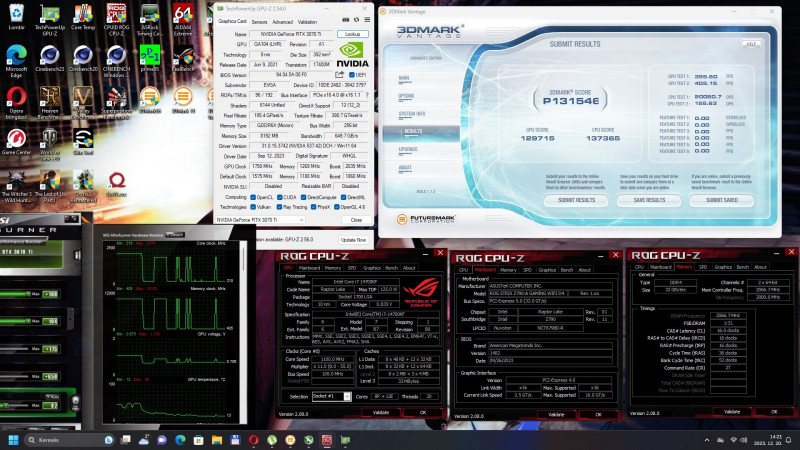The image size is (800, 450).
Task: Toggle Vulkan checkbox in GPU-Z
Action: tap(253, 207)
